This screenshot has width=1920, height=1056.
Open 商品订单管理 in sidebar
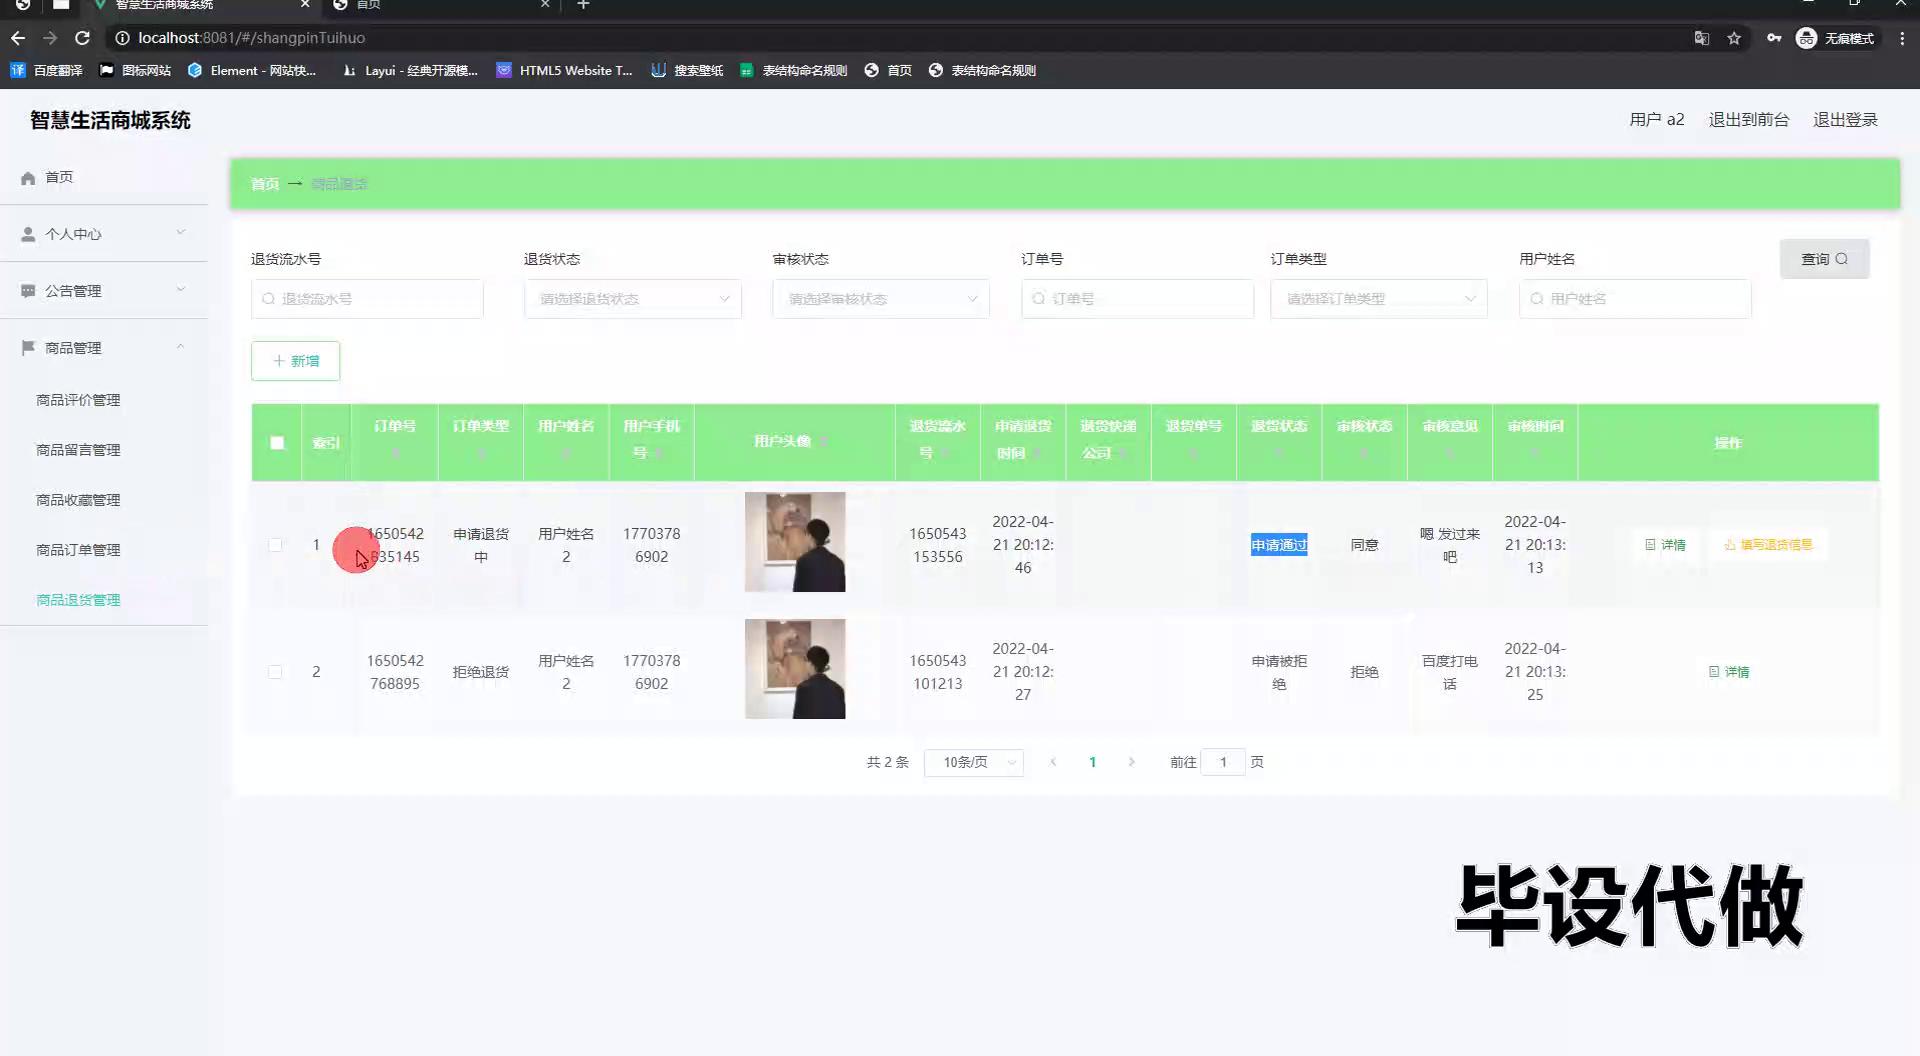78,550
